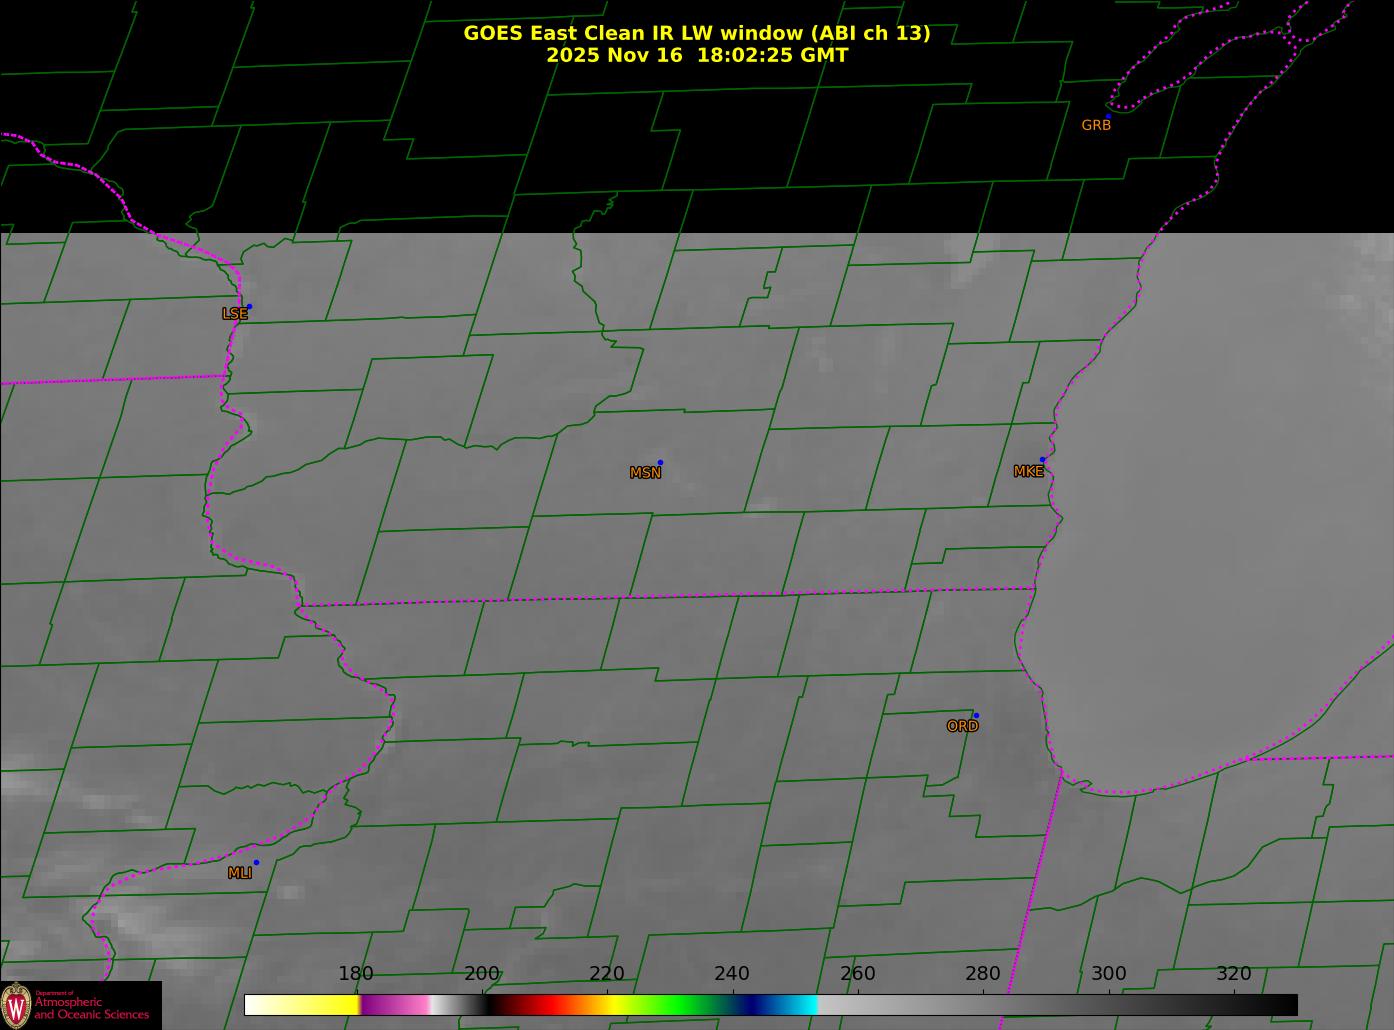The image size is (1394, 1030).
Task: Click the 180 colorbar tick label
Action: tap(356, 974)
